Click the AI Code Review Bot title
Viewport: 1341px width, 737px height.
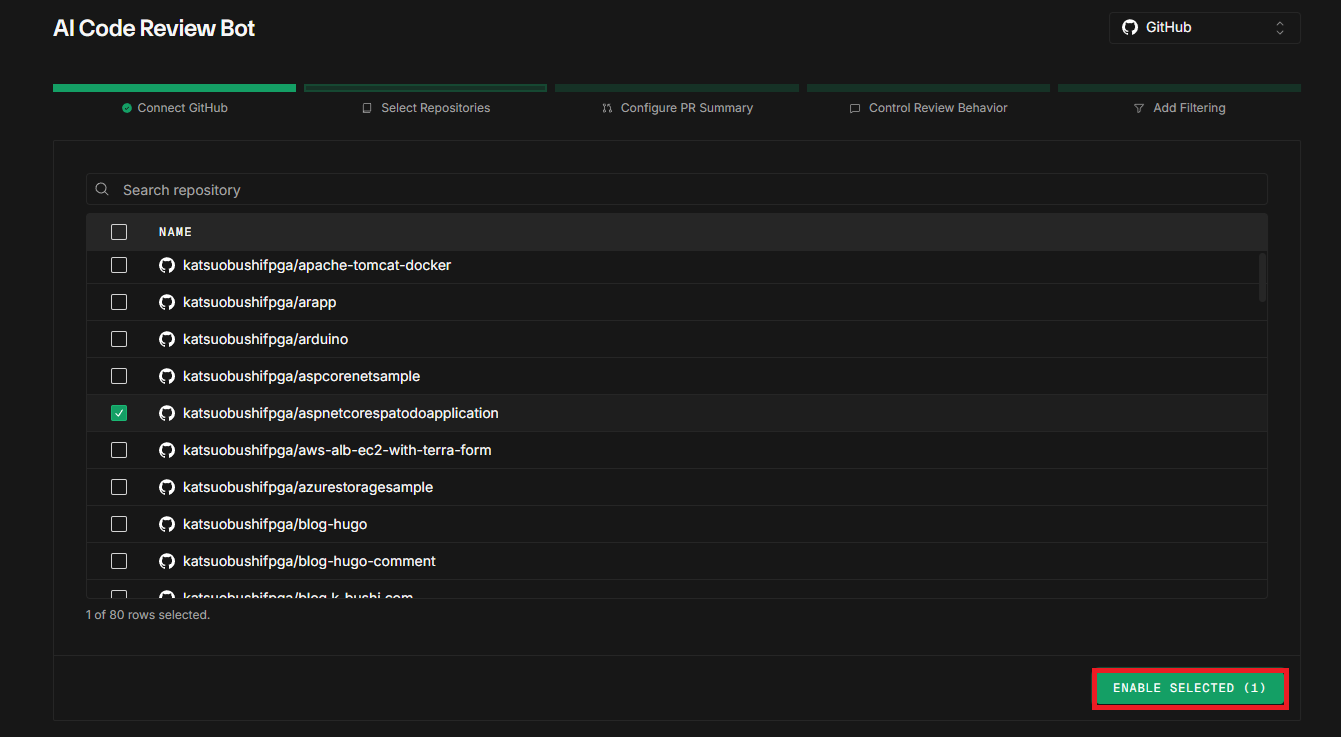pos(154,28)
